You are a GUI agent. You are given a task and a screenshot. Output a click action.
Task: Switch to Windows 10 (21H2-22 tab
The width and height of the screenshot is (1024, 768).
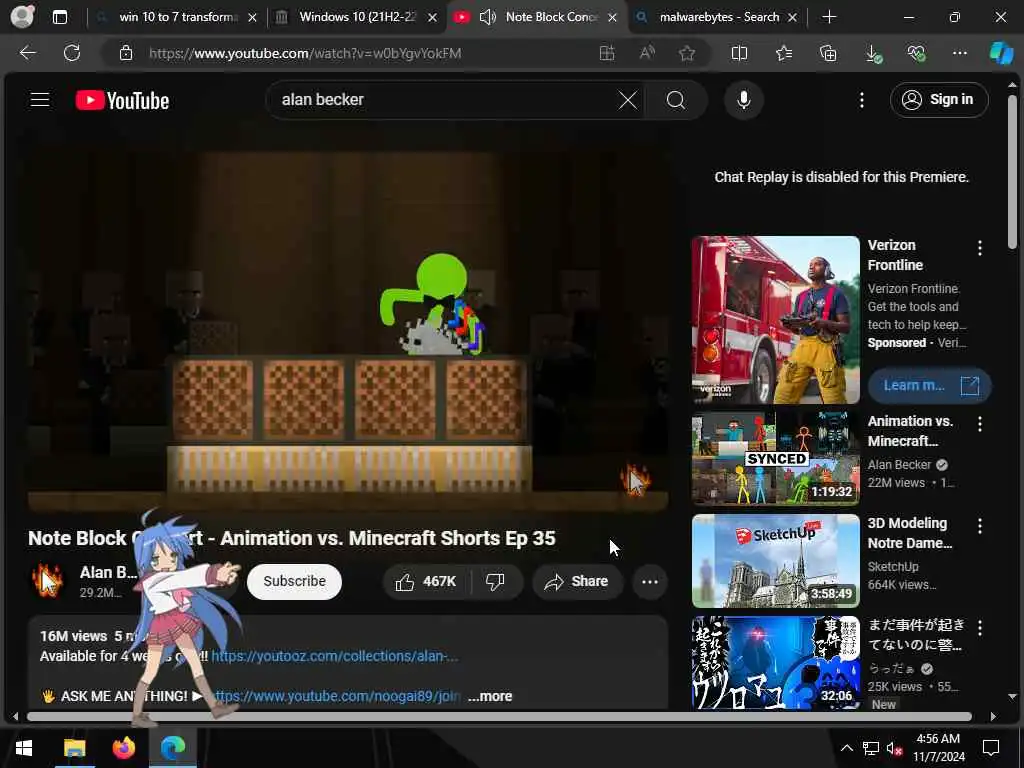[357, 17]
